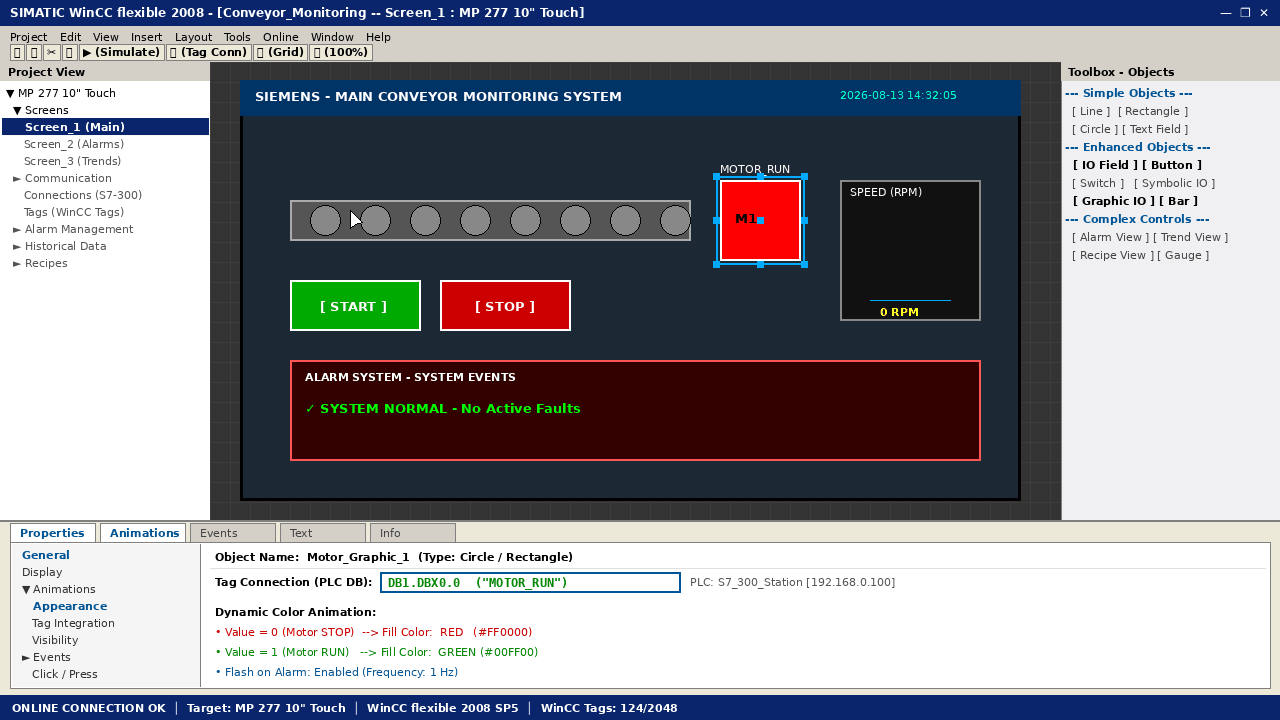Toggle the Grid toolbar button
The height and width of the screenshot is (720, 1280).
pyautogui.click(x=280, y=52)
